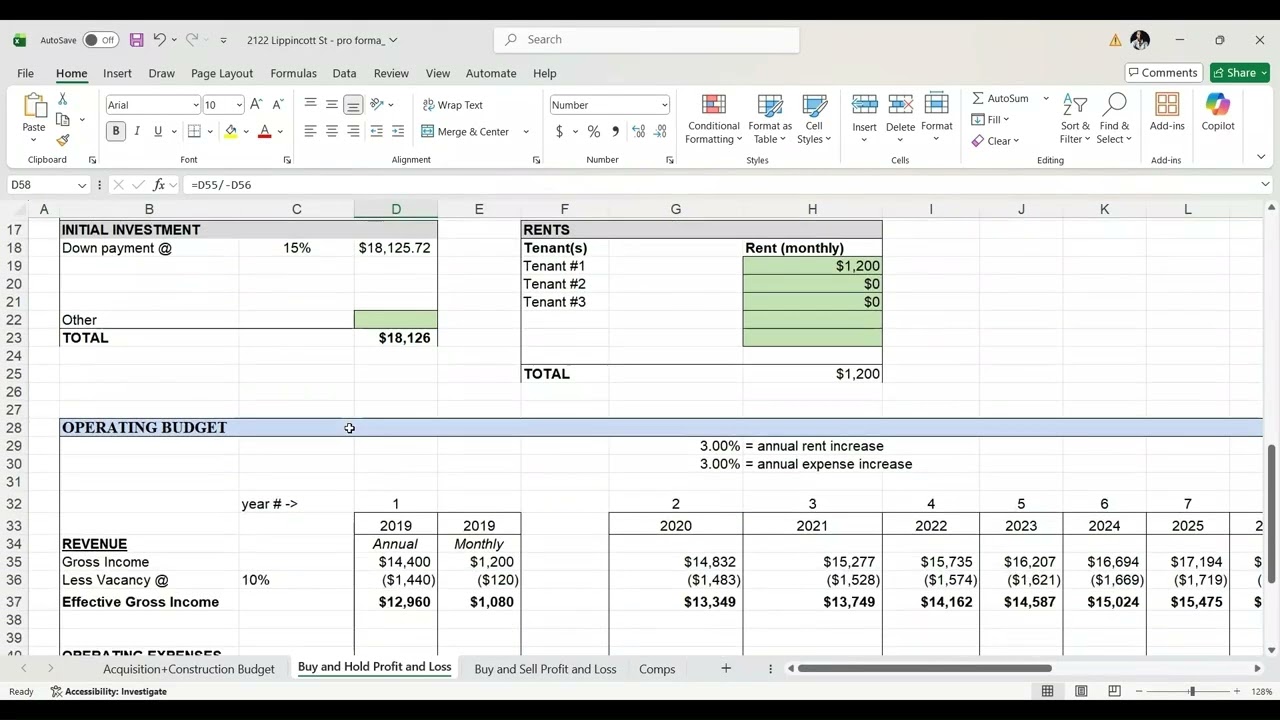The image size is (1280, 720).
Task: Open the Buy and Sell Profit and Loss sheet
Action: point(545,669)
